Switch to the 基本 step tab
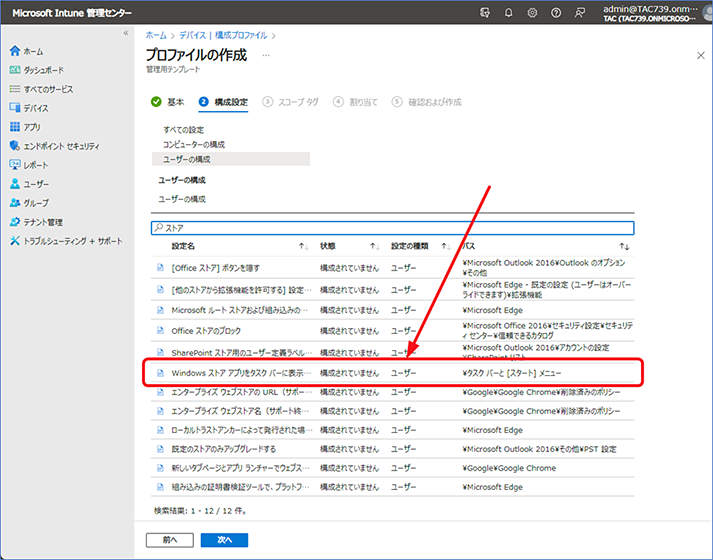The width and height of the screenshot is (713, 560). 167,102
